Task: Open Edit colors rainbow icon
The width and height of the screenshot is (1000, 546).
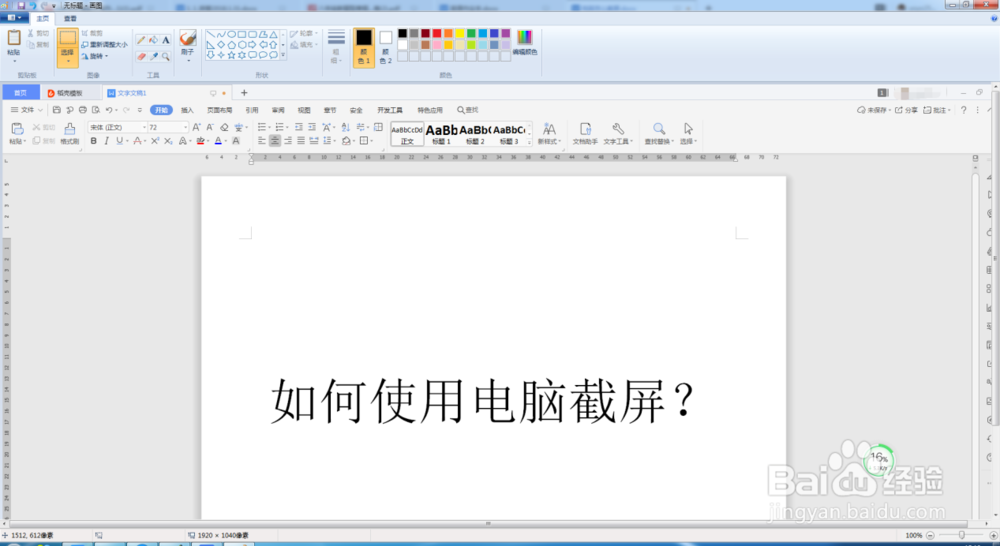Action: [524, 38]
